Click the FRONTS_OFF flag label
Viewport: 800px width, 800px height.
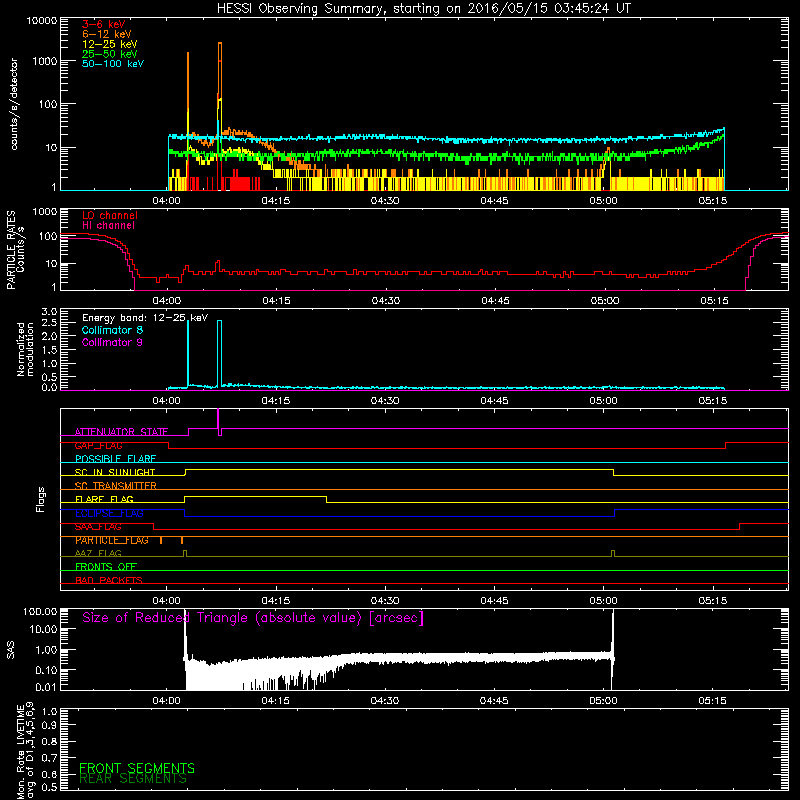coord(106,567)
